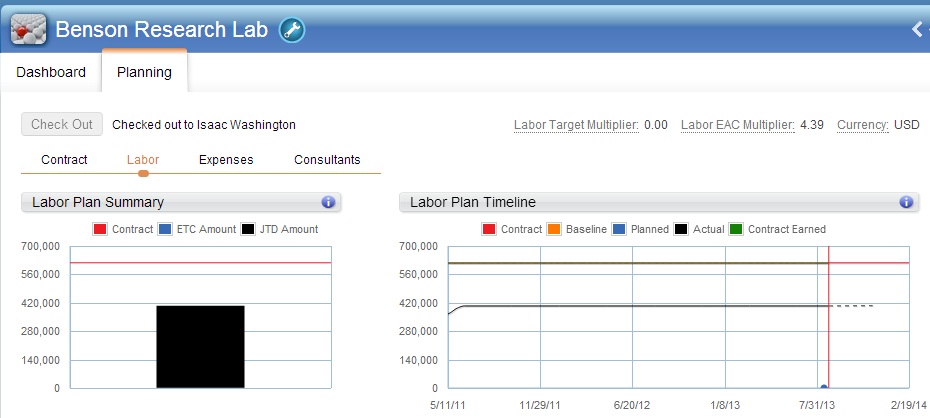Click the wrench settings icon beside project name
The image size is (930, 418).
(x=292, y=30)
